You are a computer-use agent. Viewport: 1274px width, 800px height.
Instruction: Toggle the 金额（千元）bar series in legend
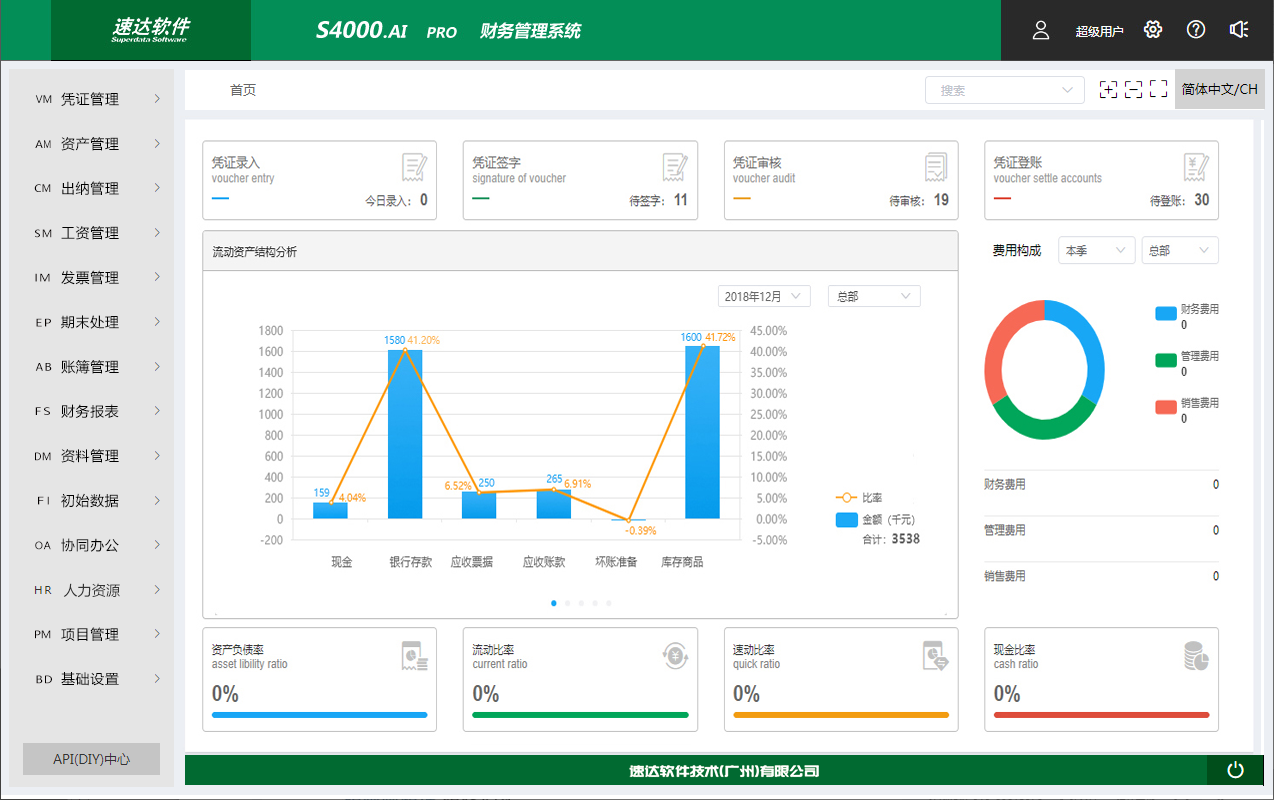(875, 520)
